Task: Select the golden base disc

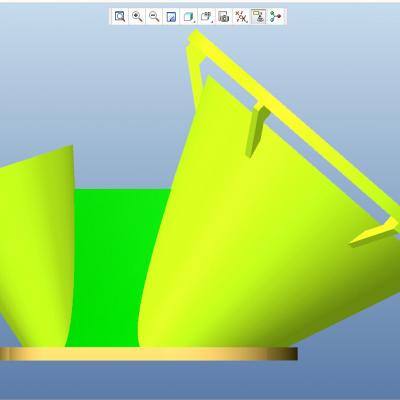Action: pyautogui.click(x=148, y=354)
